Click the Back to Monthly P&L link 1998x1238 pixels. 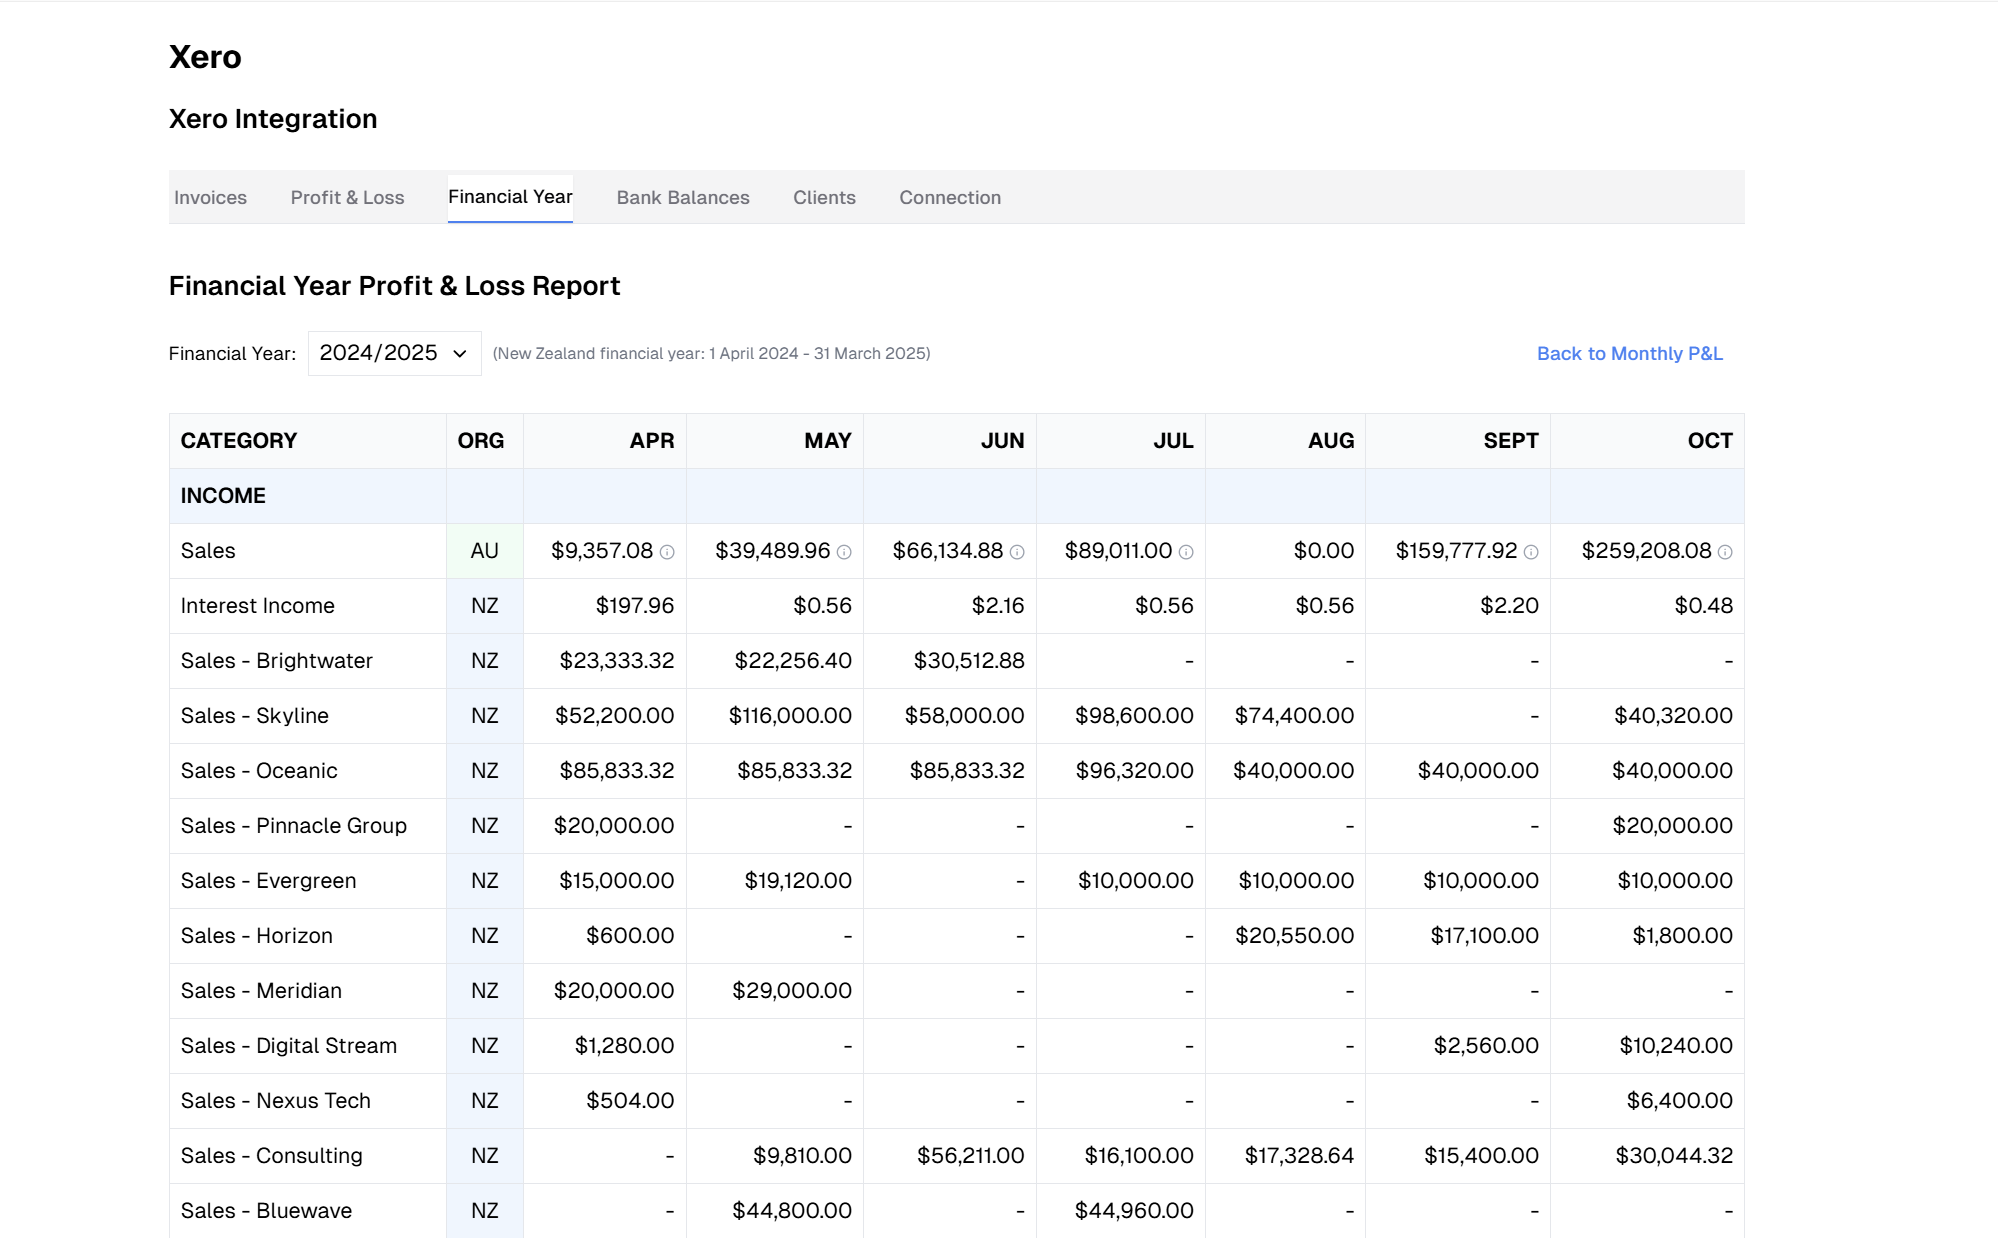[1629, 353]
